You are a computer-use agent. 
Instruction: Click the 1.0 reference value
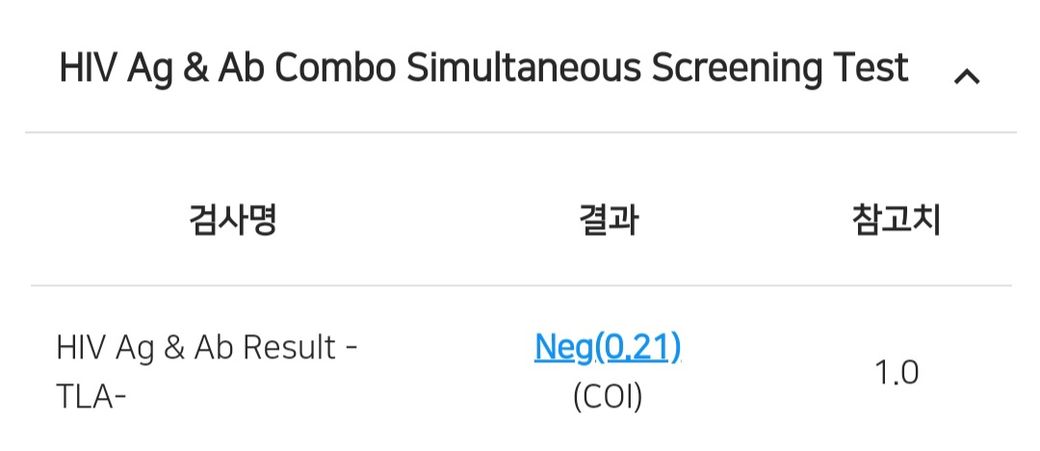896,372
